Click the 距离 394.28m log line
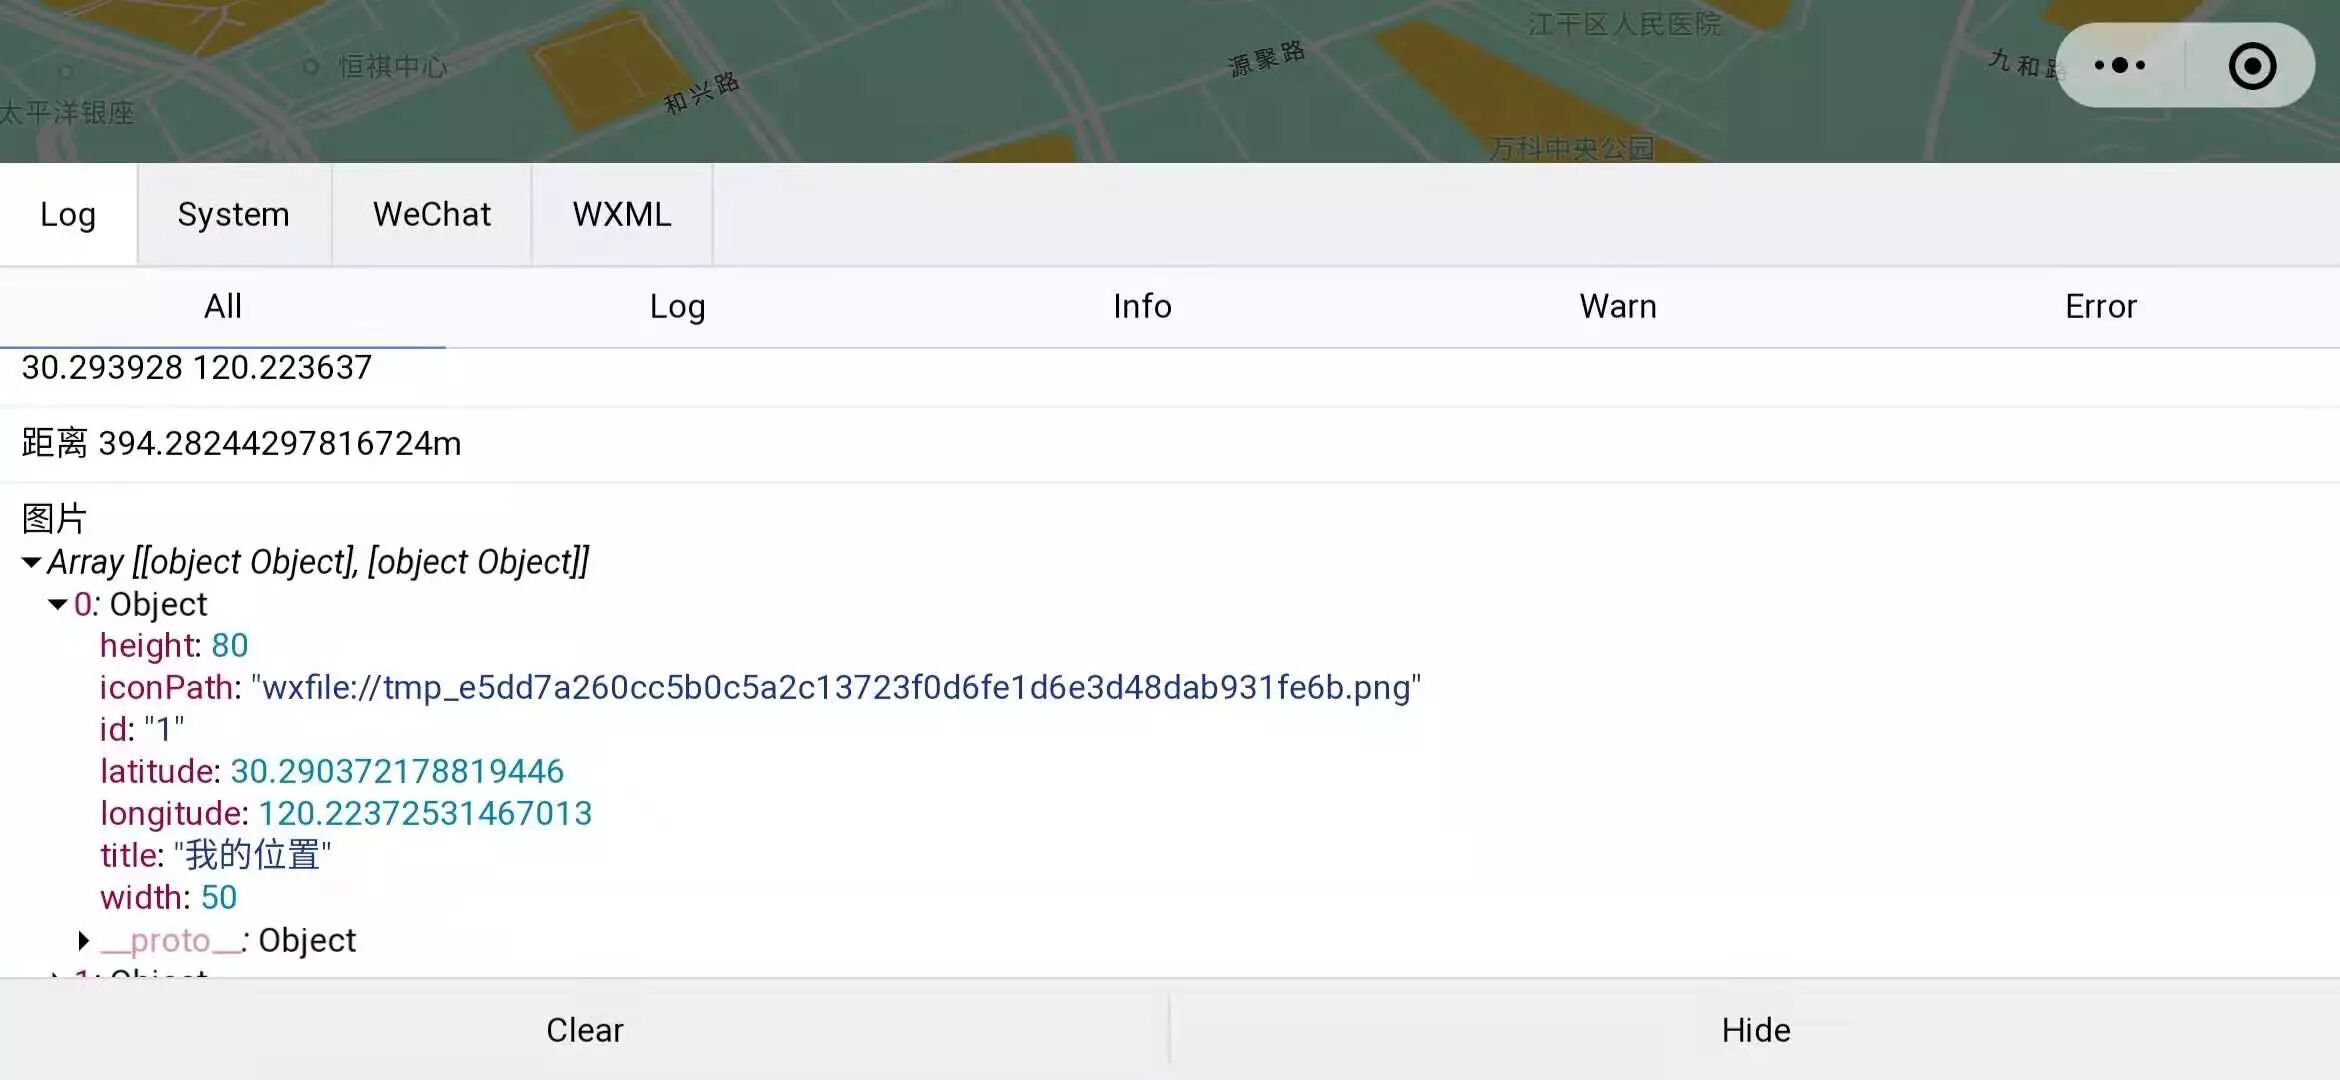 tap(241, 444)
